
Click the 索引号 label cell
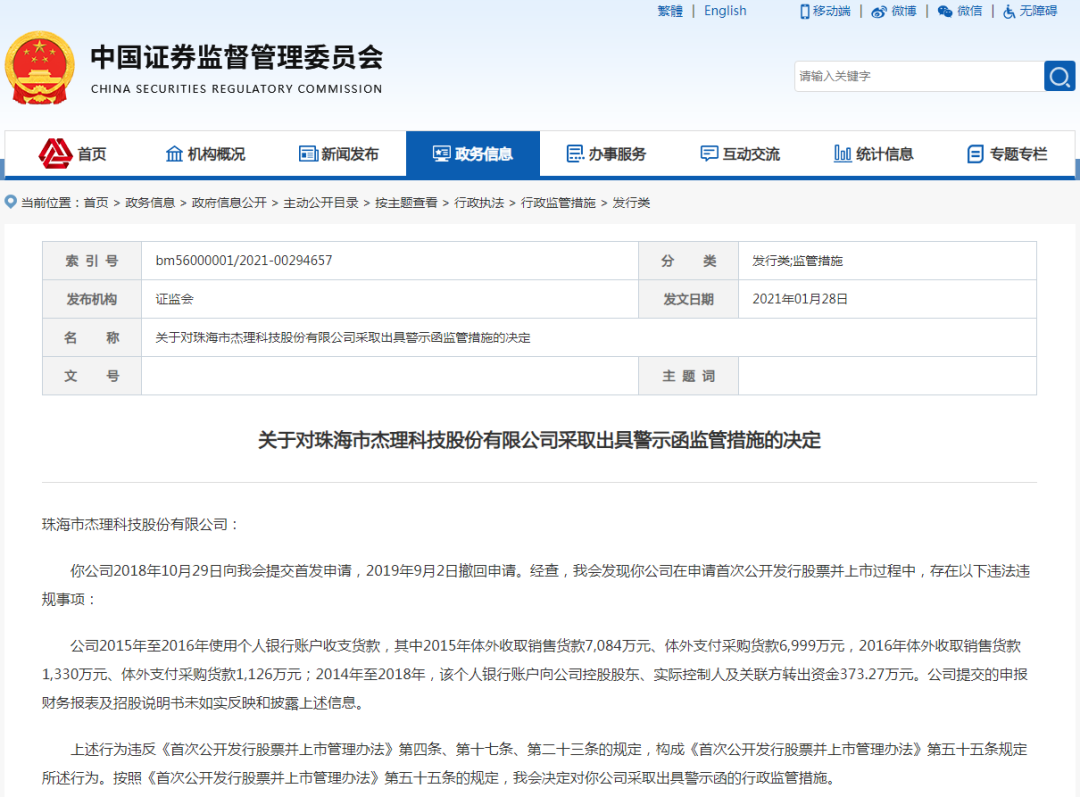coord(92,260)
